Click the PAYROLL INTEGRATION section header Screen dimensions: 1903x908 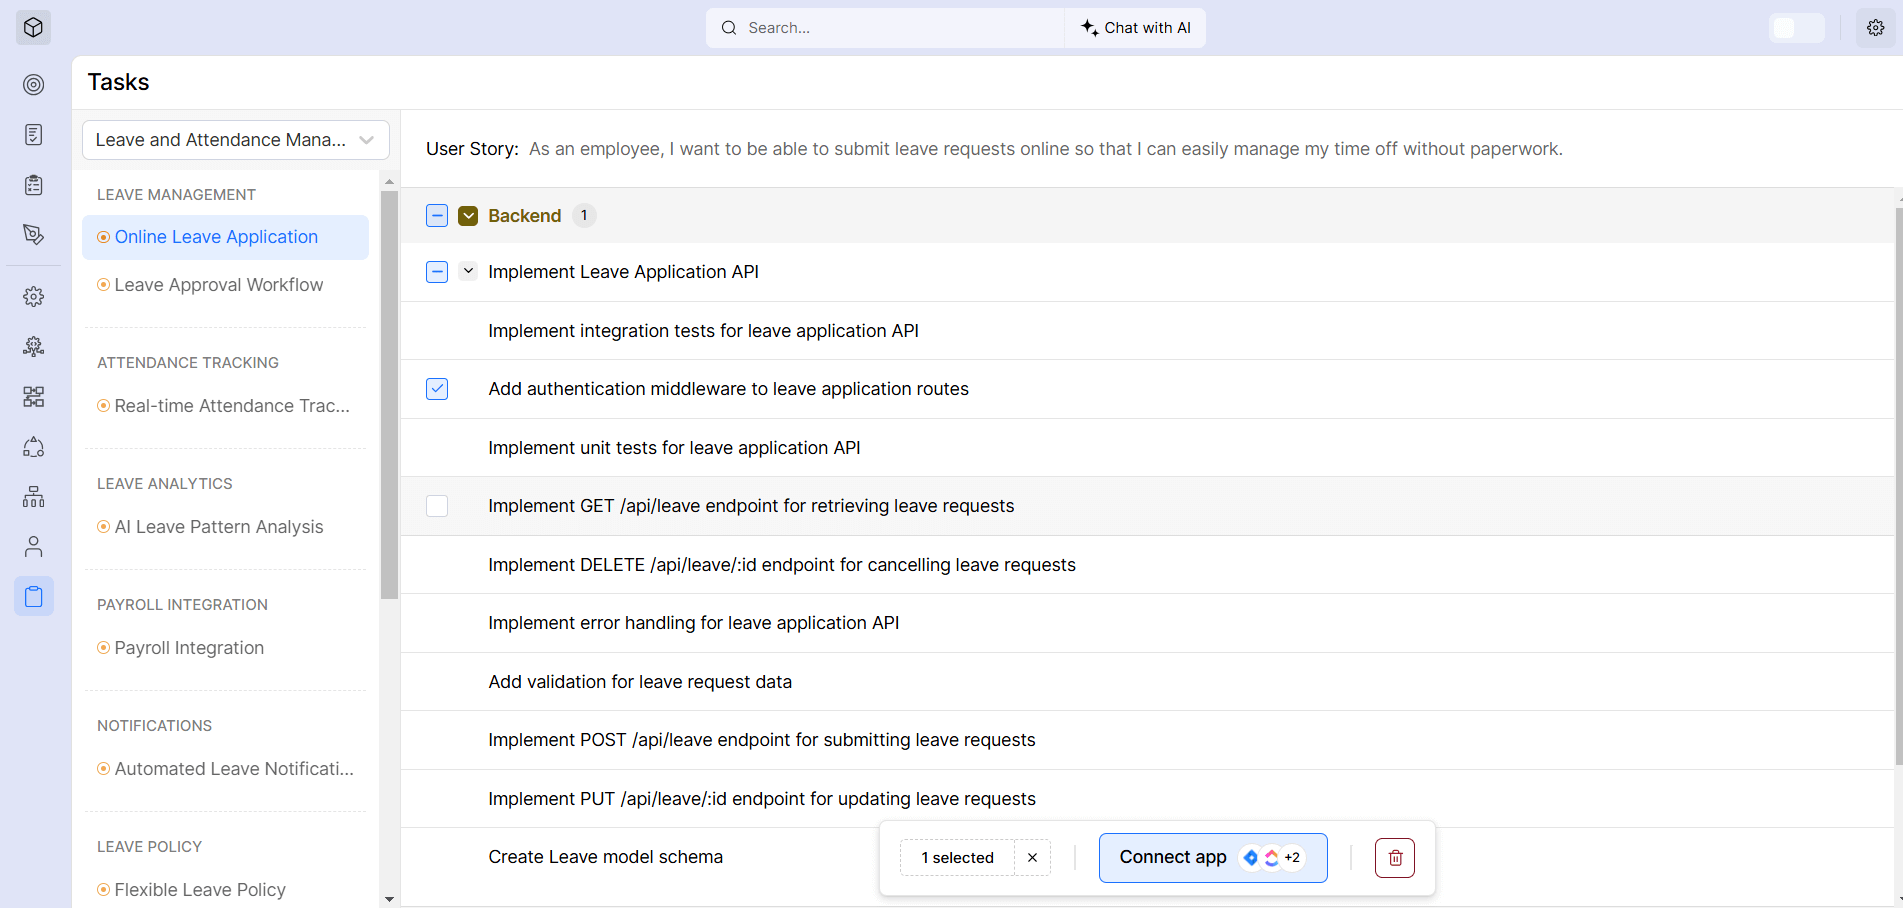pos(182,605)
